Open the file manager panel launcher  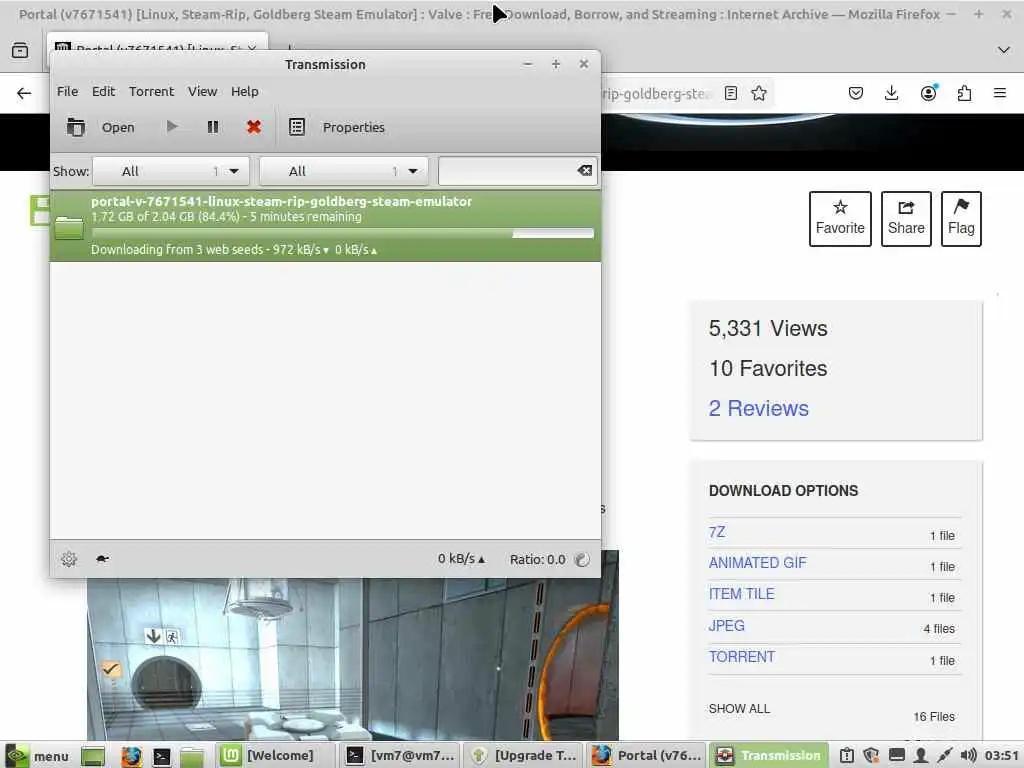(x=192, y=756)
